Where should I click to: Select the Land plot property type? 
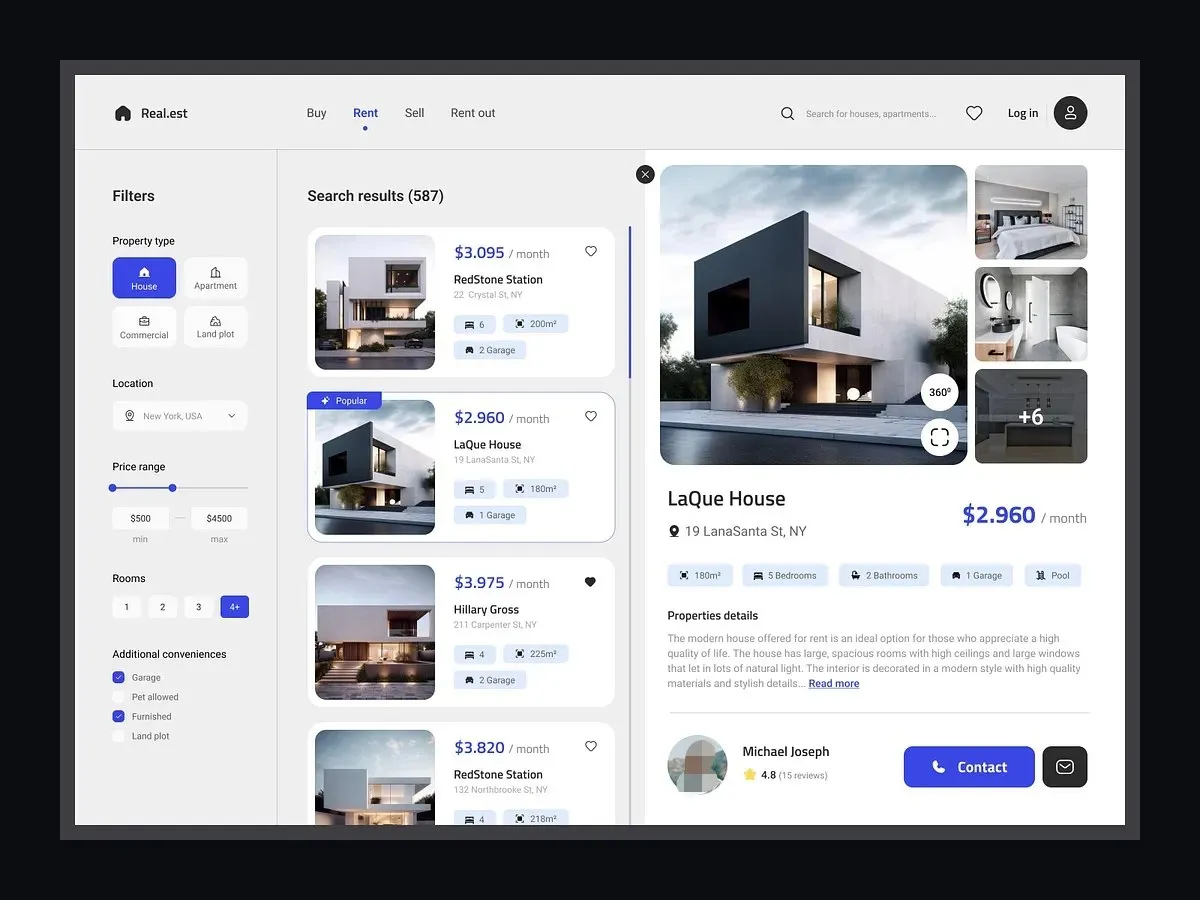(215, 327)
